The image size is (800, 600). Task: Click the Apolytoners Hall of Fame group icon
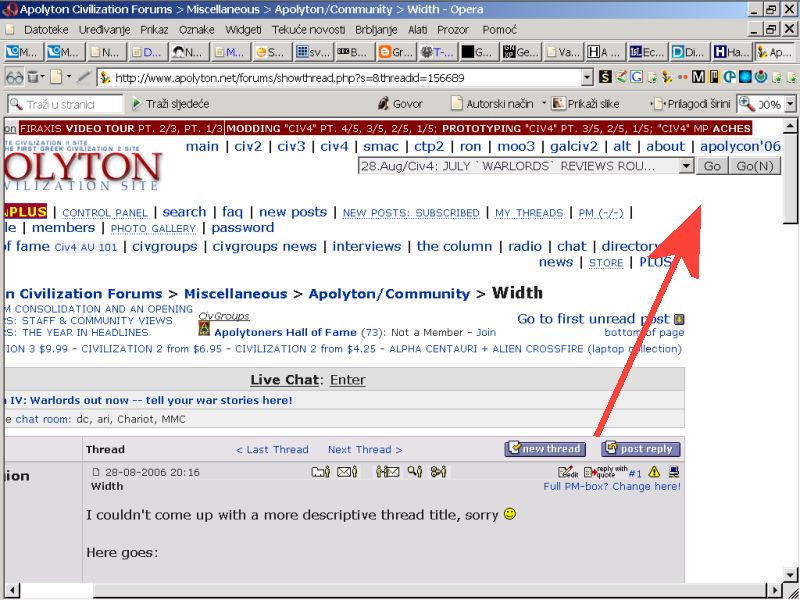pyautogui.click(x=204, y=328)
